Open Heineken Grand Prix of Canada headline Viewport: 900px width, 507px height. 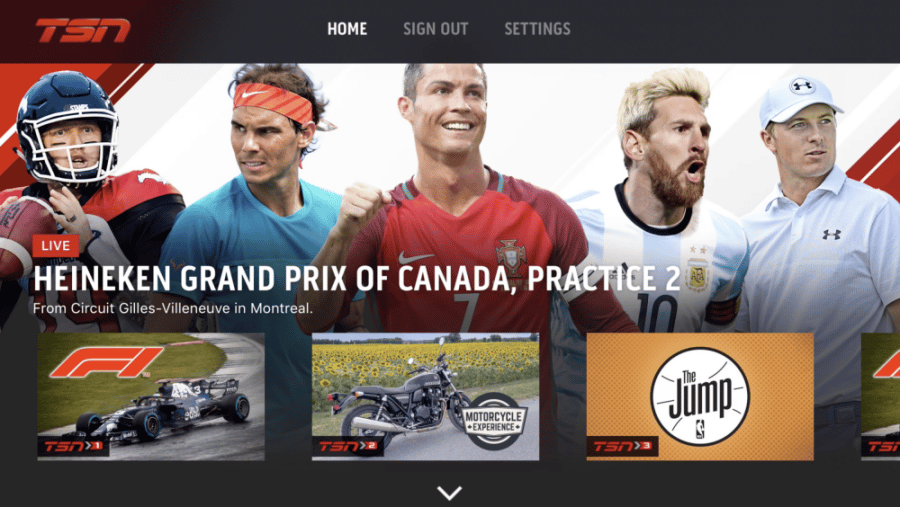[356, 279]
